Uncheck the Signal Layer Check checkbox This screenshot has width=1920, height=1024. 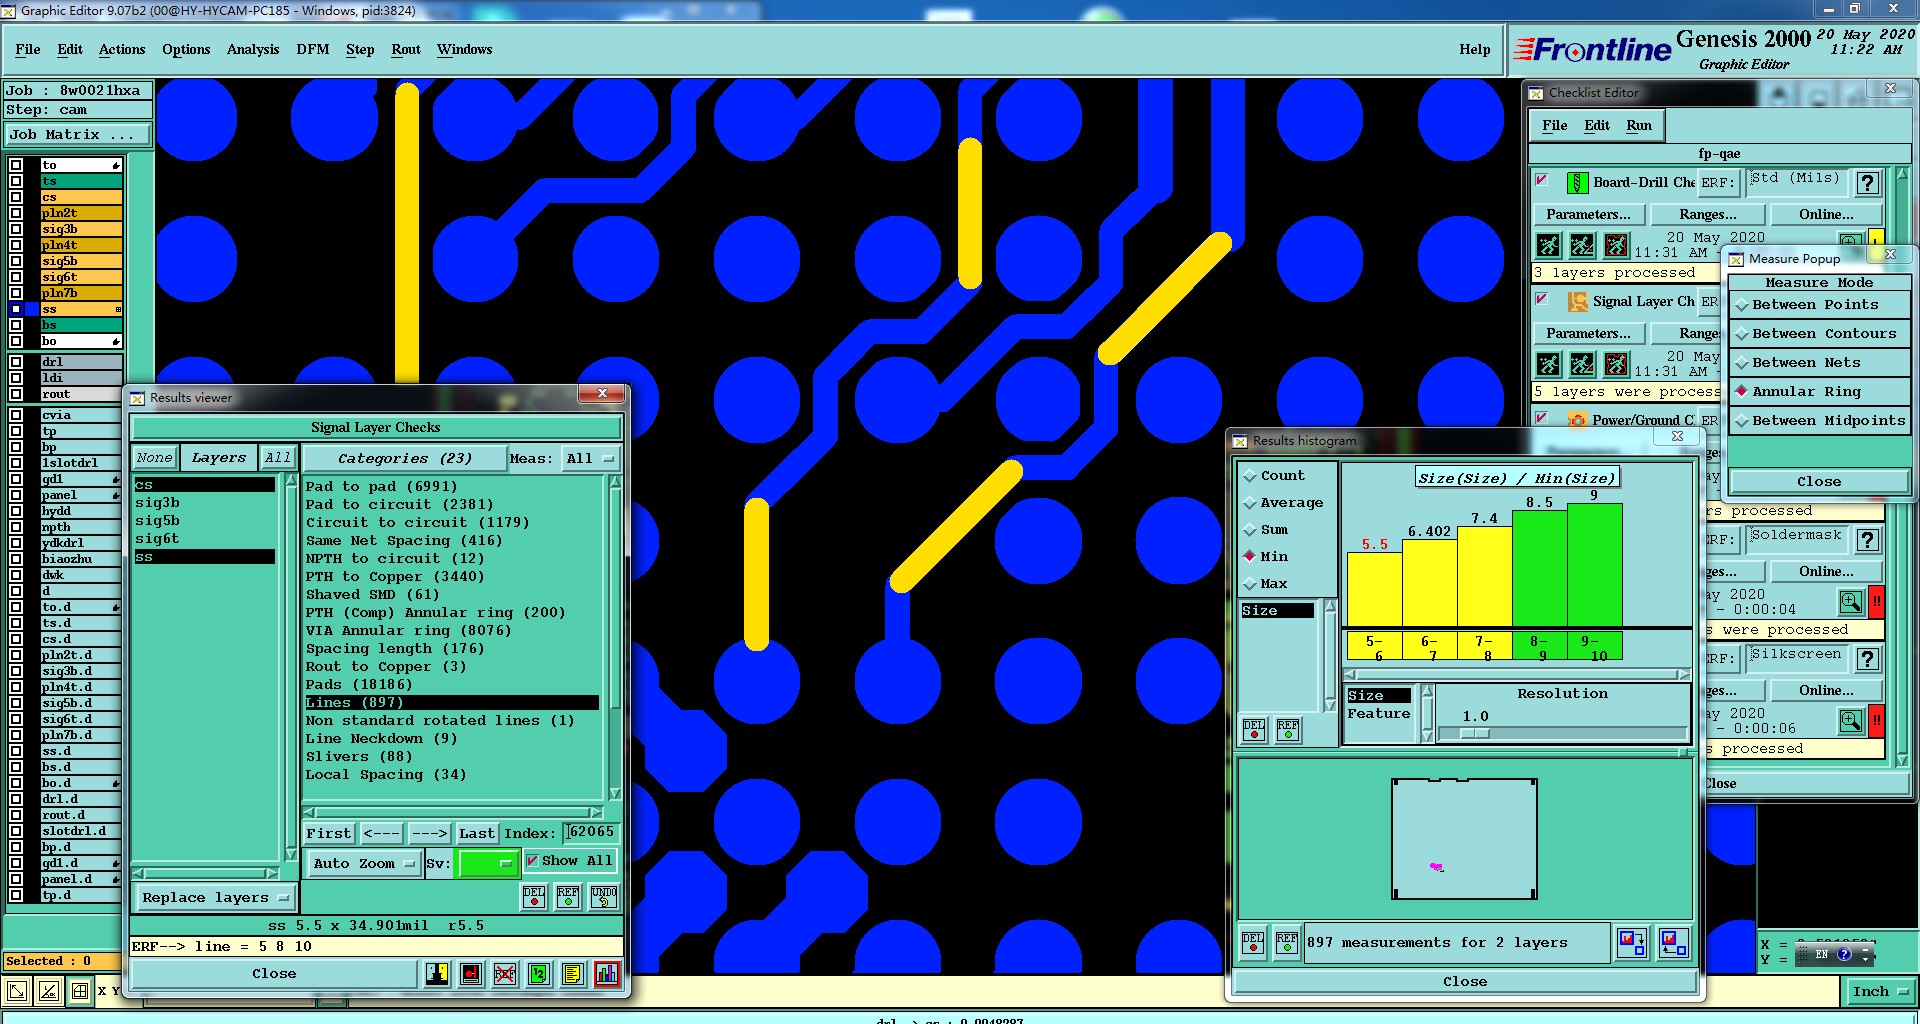[x=1542, y=299]
